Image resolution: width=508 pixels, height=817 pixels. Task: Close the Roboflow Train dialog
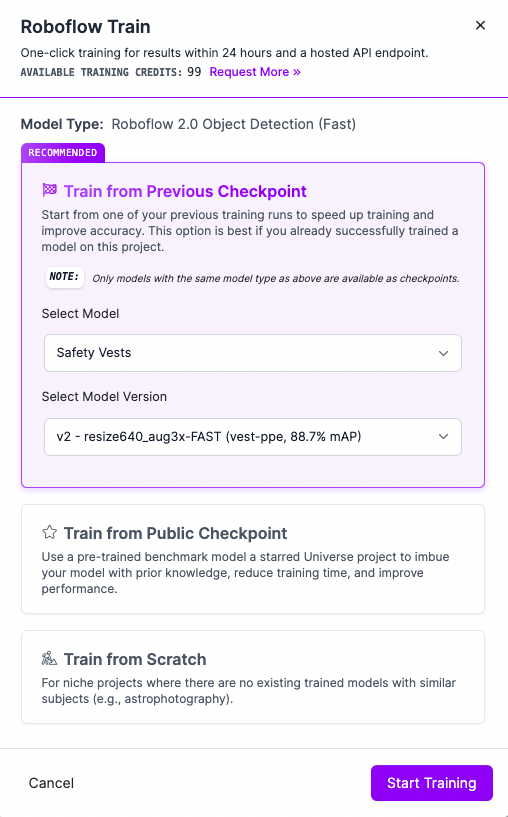(480, 26)
